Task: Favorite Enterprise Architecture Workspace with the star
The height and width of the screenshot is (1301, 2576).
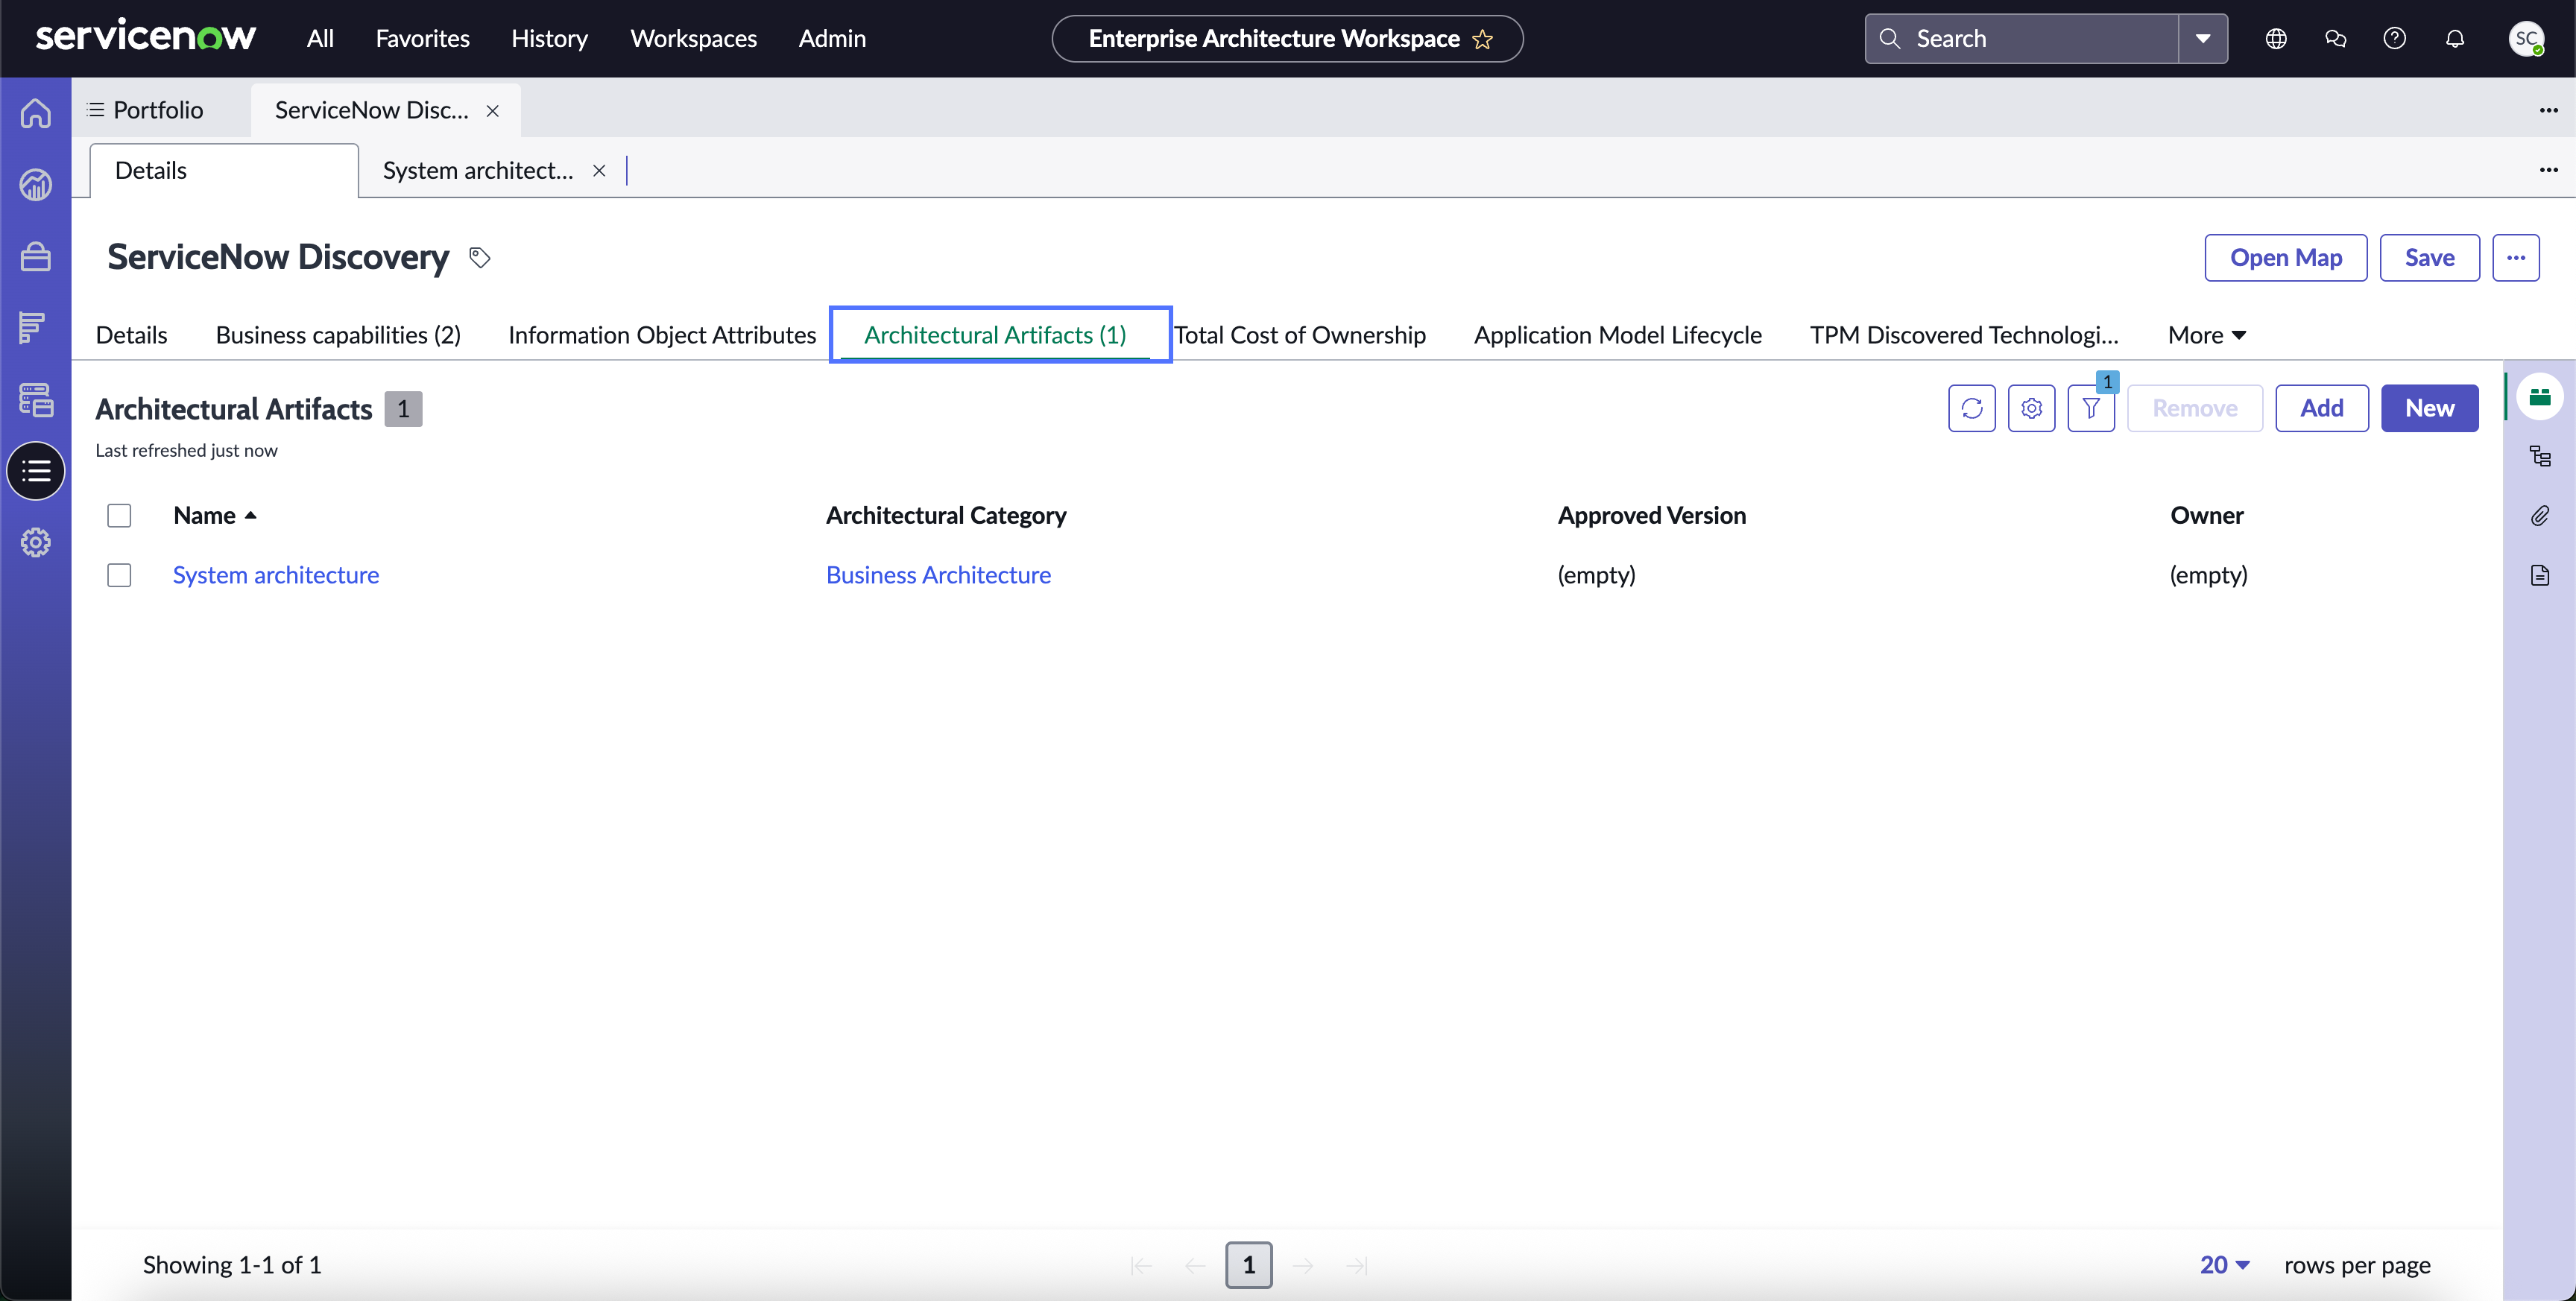Action: 1483,39
